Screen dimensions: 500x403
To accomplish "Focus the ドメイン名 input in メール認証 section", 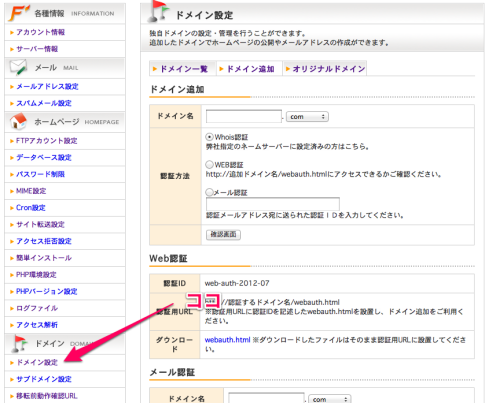I will tap(266, 398).
